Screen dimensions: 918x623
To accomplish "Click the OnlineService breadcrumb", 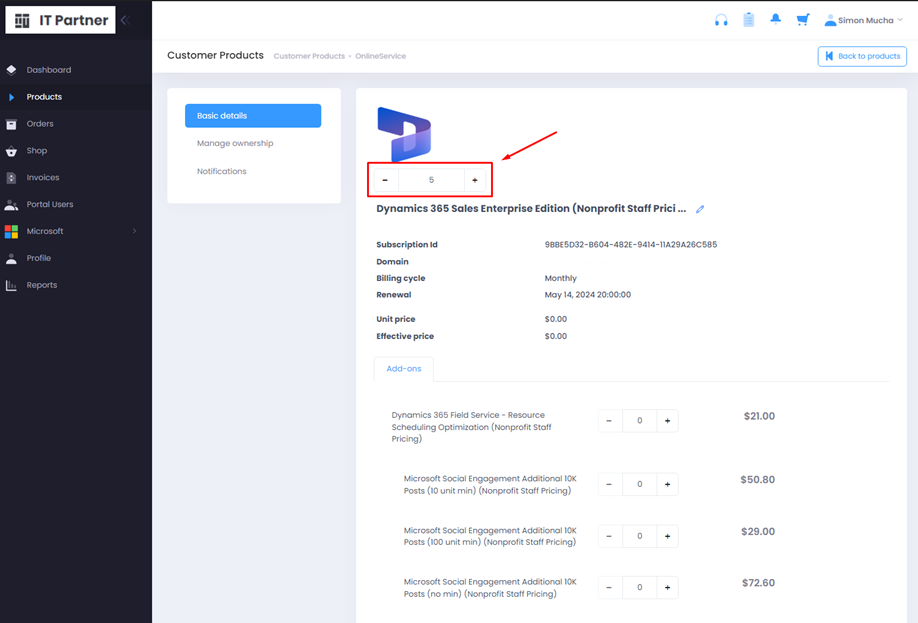I will click(381, 56).
